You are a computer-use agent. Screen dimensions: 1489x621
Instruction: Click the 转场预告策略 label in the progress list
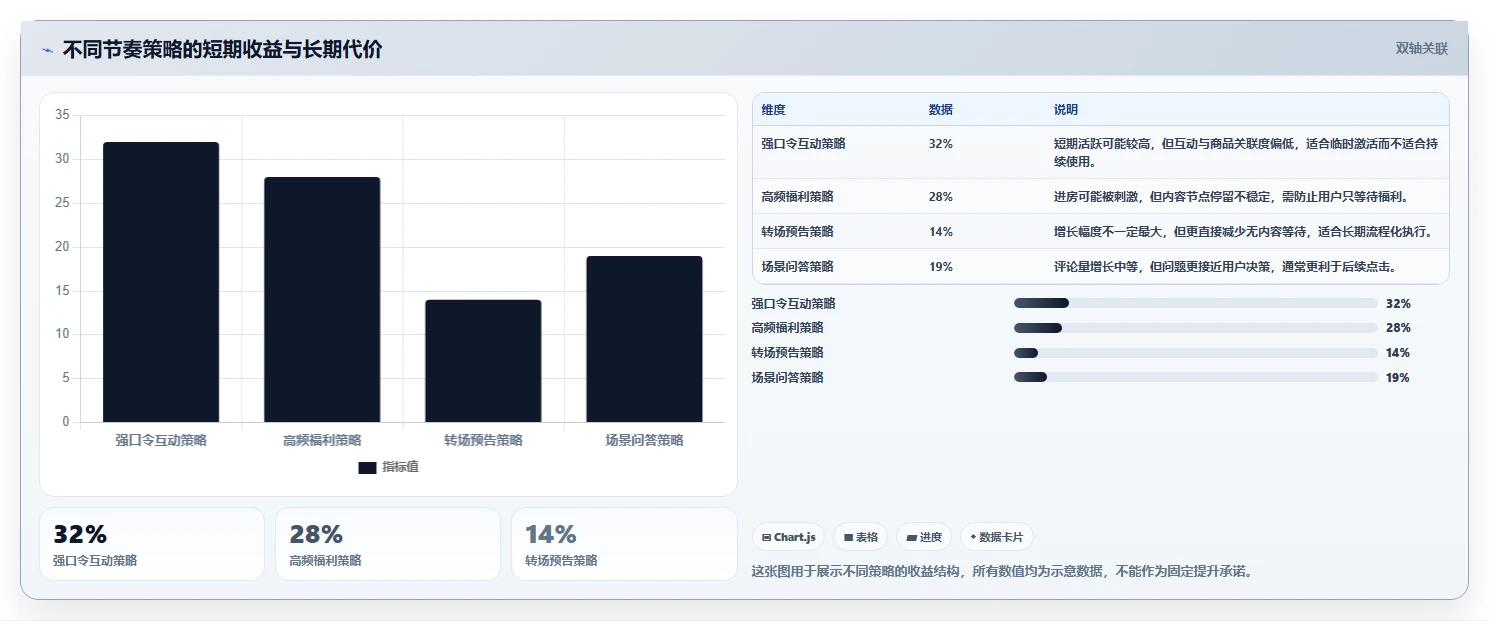(787, 353)
